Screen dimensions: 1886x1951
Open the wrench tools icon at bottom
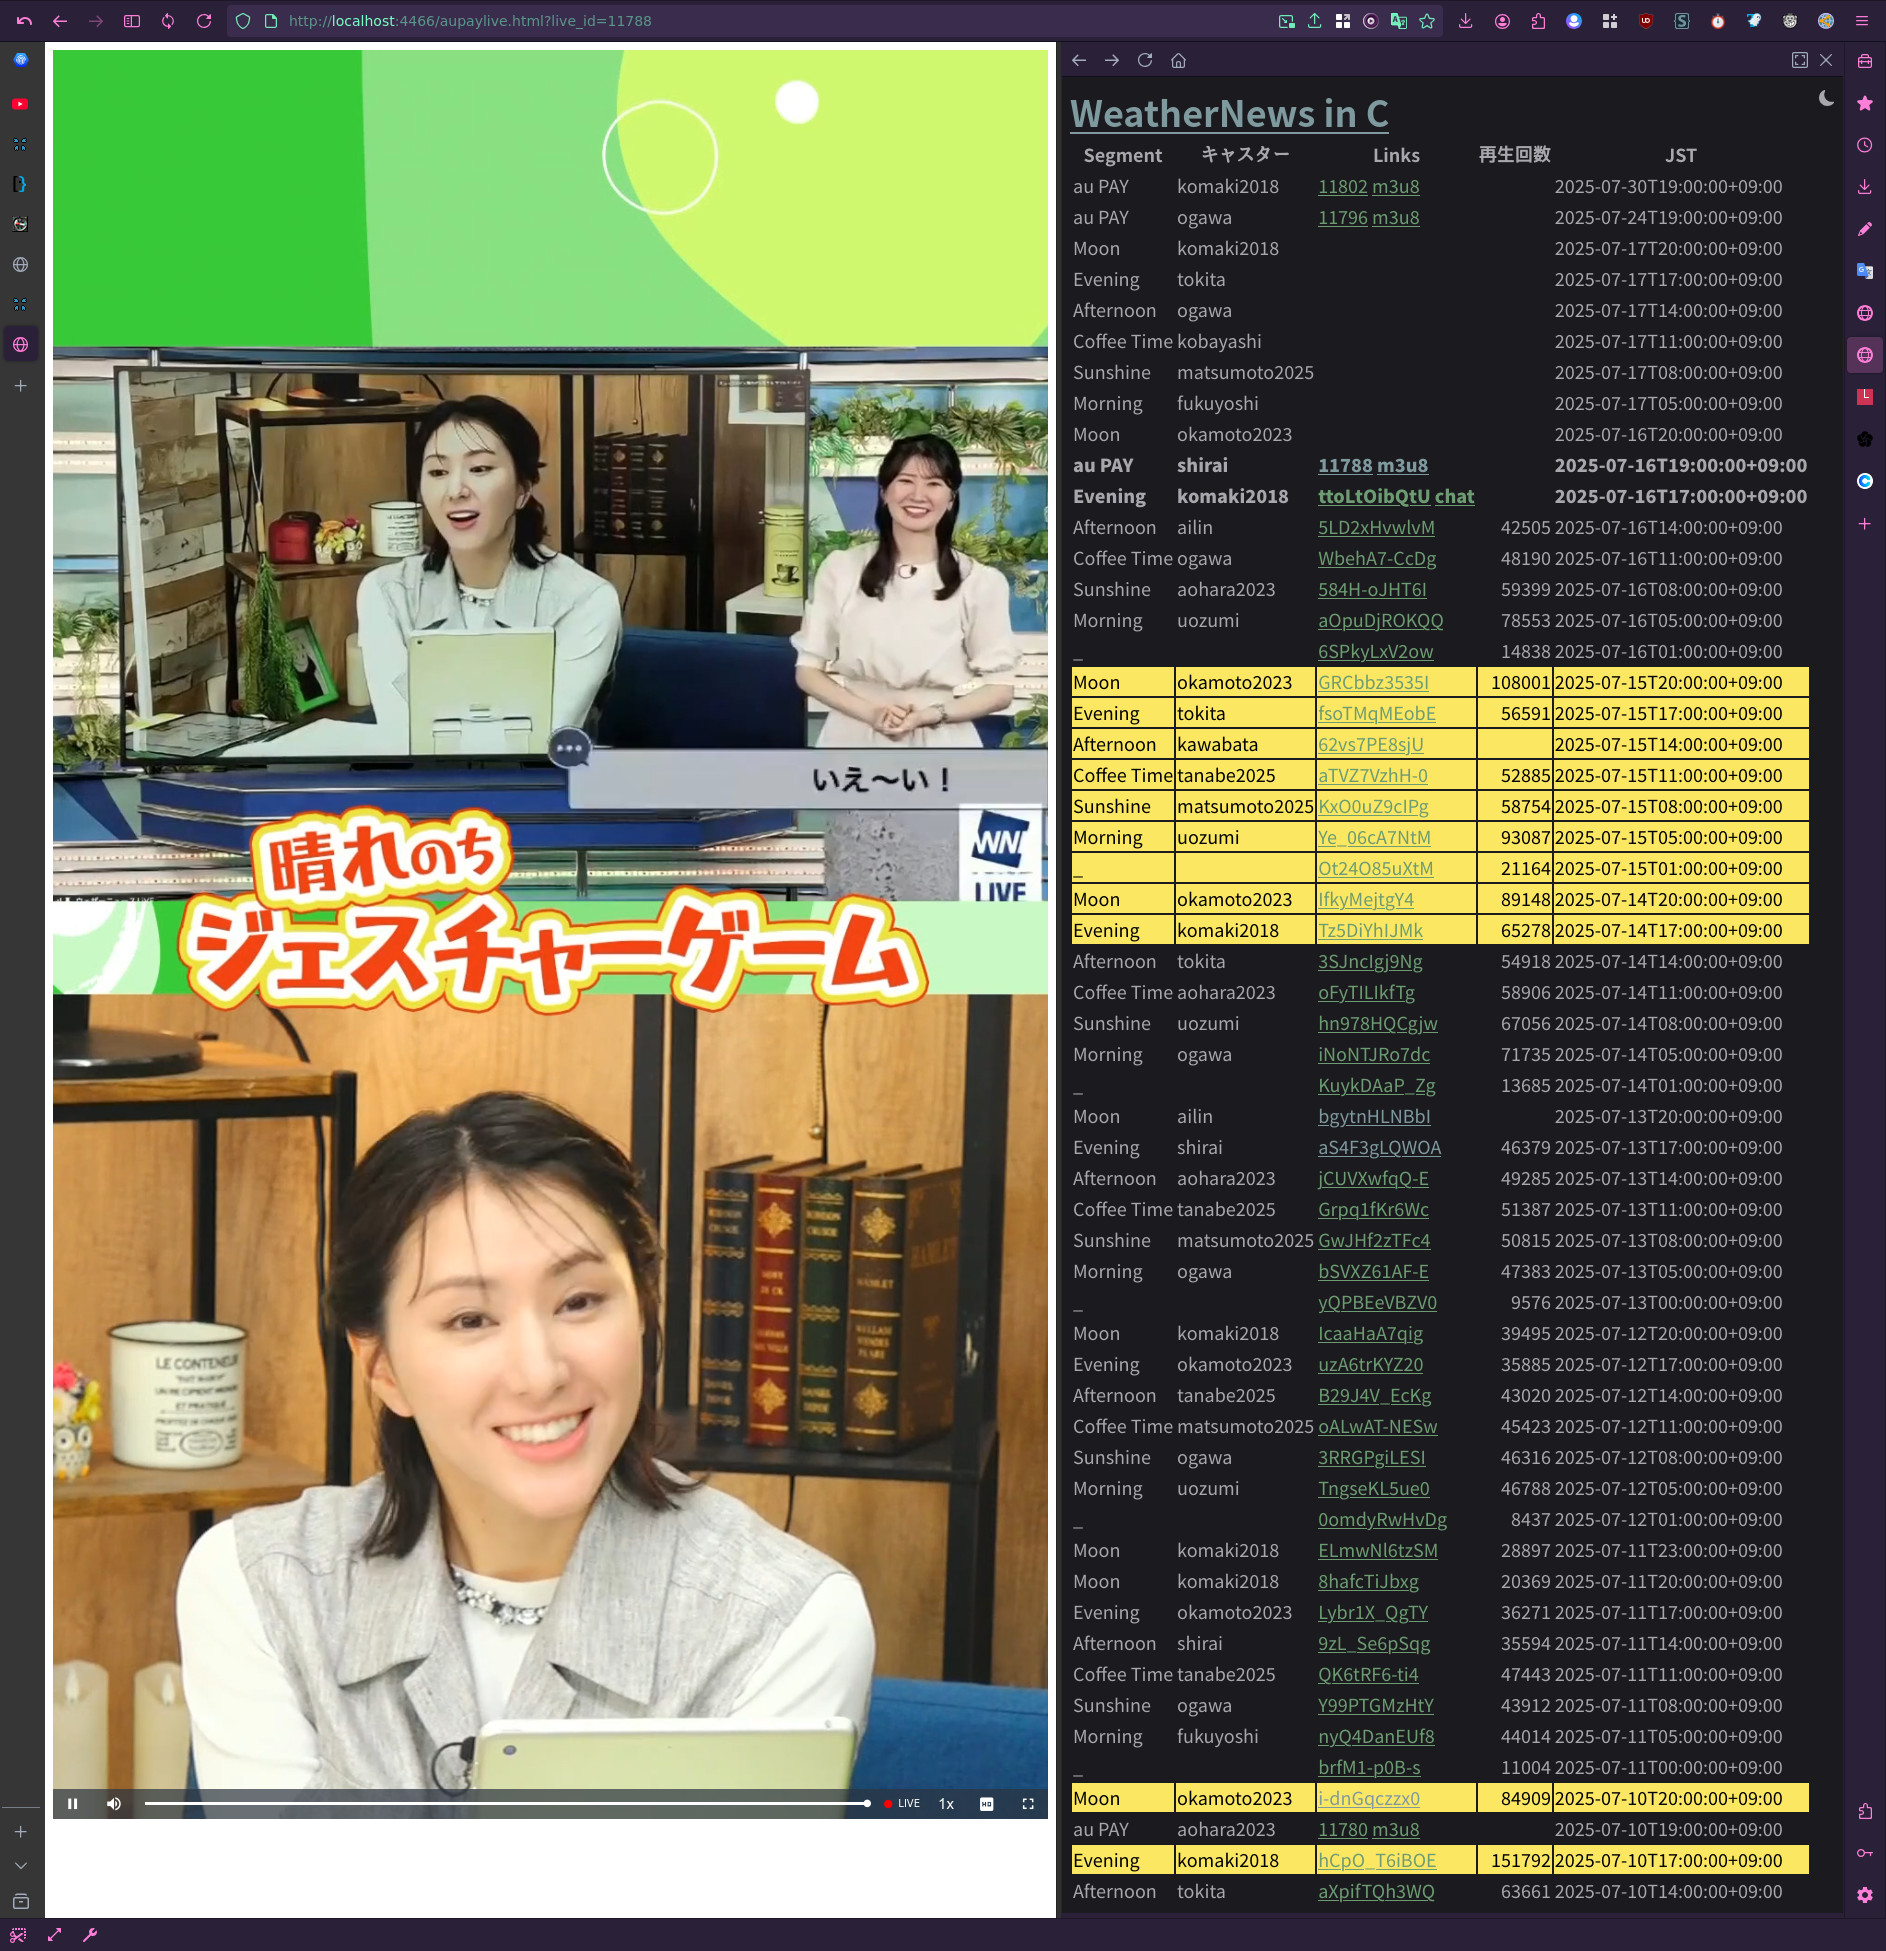[x=90, y=1935]
